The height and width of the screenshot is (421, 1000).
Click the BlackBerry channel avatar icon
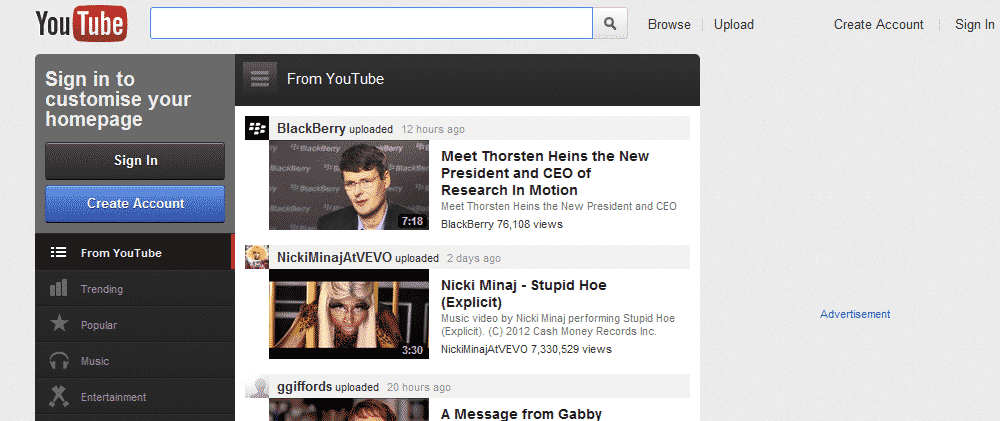pos(257,128)
